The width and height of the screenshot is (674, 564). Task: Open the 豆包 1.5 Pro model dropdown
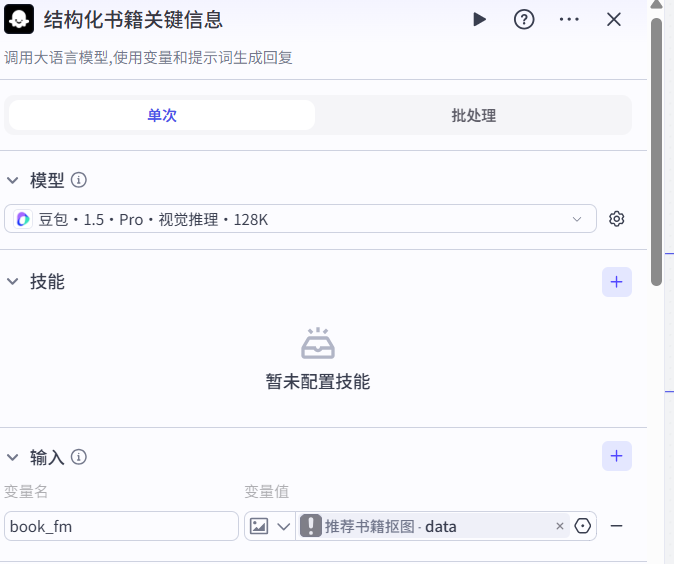tap(300, 219)
